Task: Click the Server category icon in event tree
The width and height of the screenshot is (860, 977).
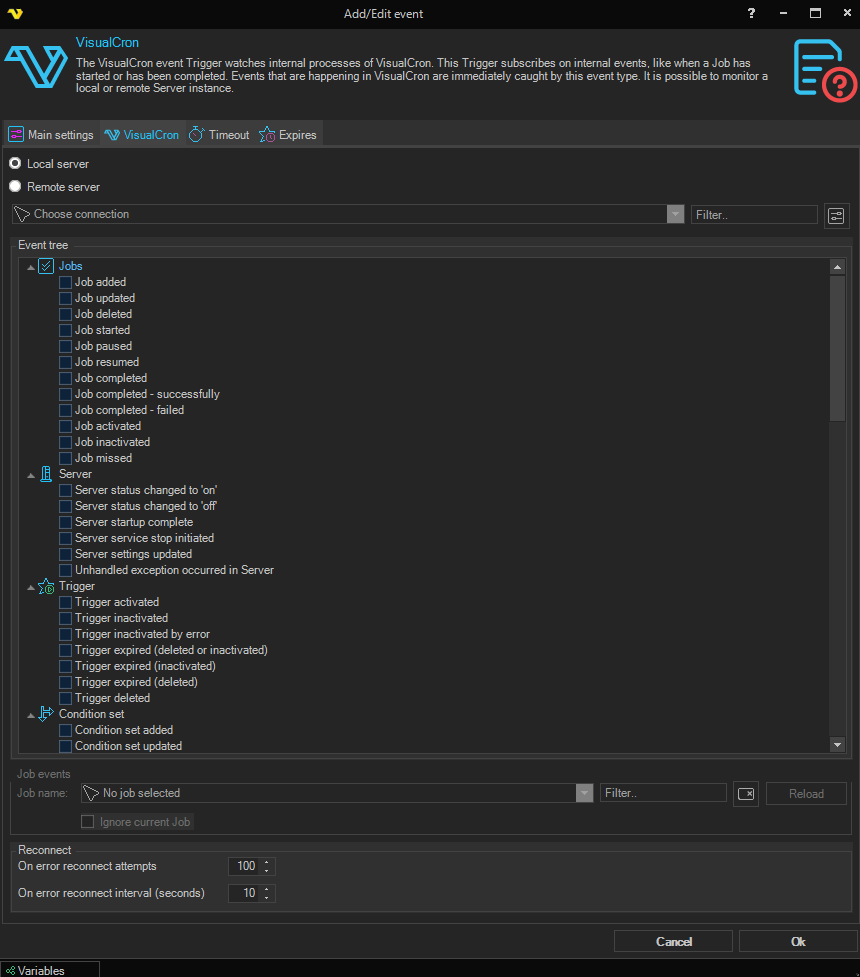Action: [x=46, y=474]
